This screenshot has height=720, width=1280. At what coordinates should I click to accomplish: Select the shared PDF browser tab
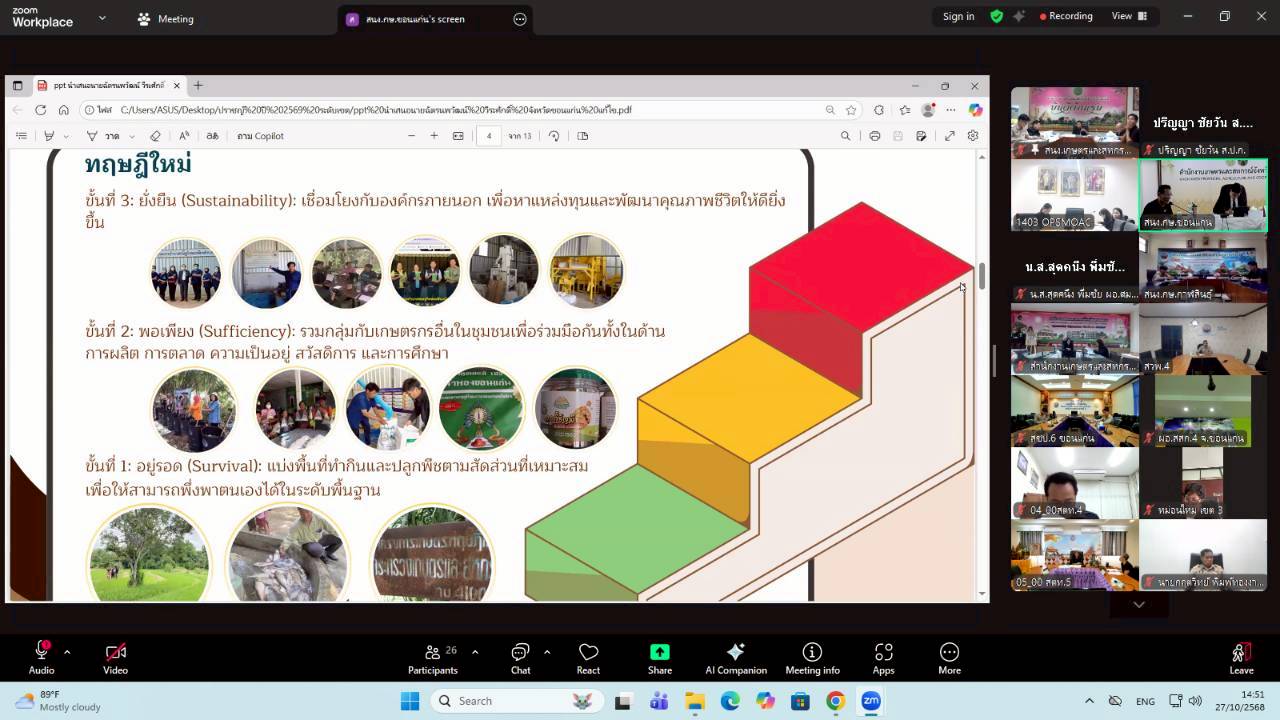point(108,86)
